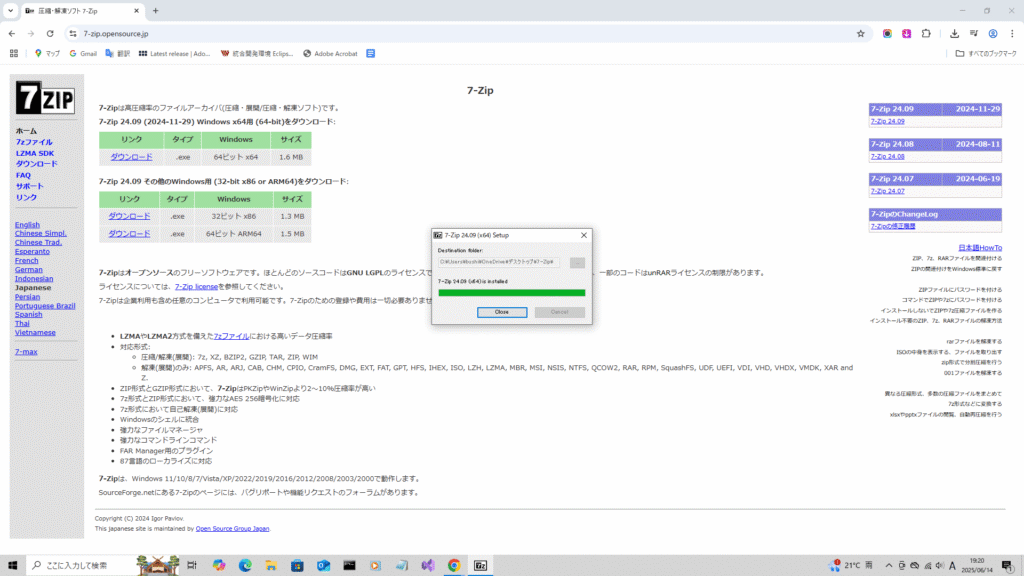Open the 7-Zip 24.08 news link
This screenshot has width=1024, height=576.
point(888,157)
